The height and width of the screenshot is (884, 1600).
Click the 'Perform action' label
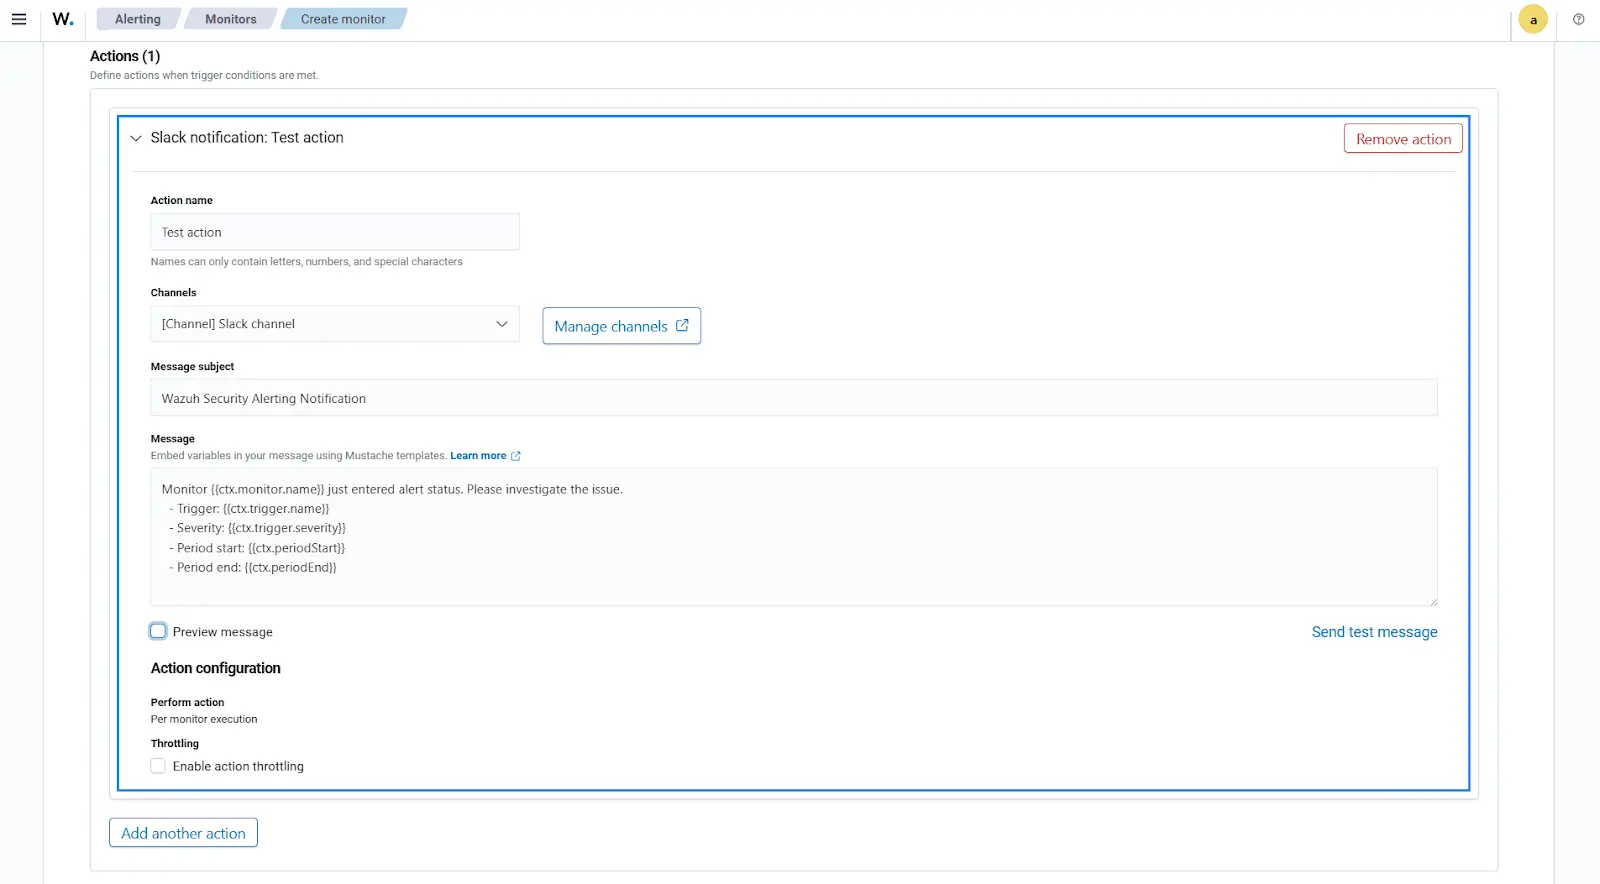(187, 703)
